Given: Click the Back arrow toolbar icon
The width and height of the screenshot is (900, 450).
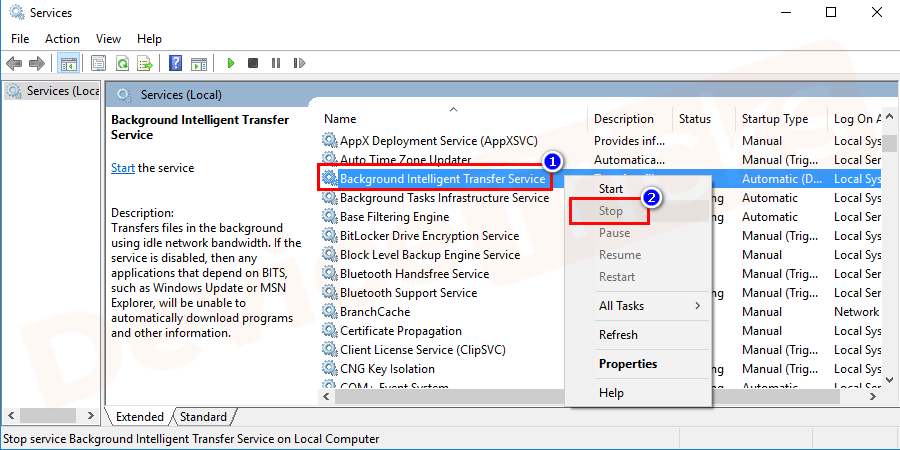Looking at the screenshot, I should (15, 63).
